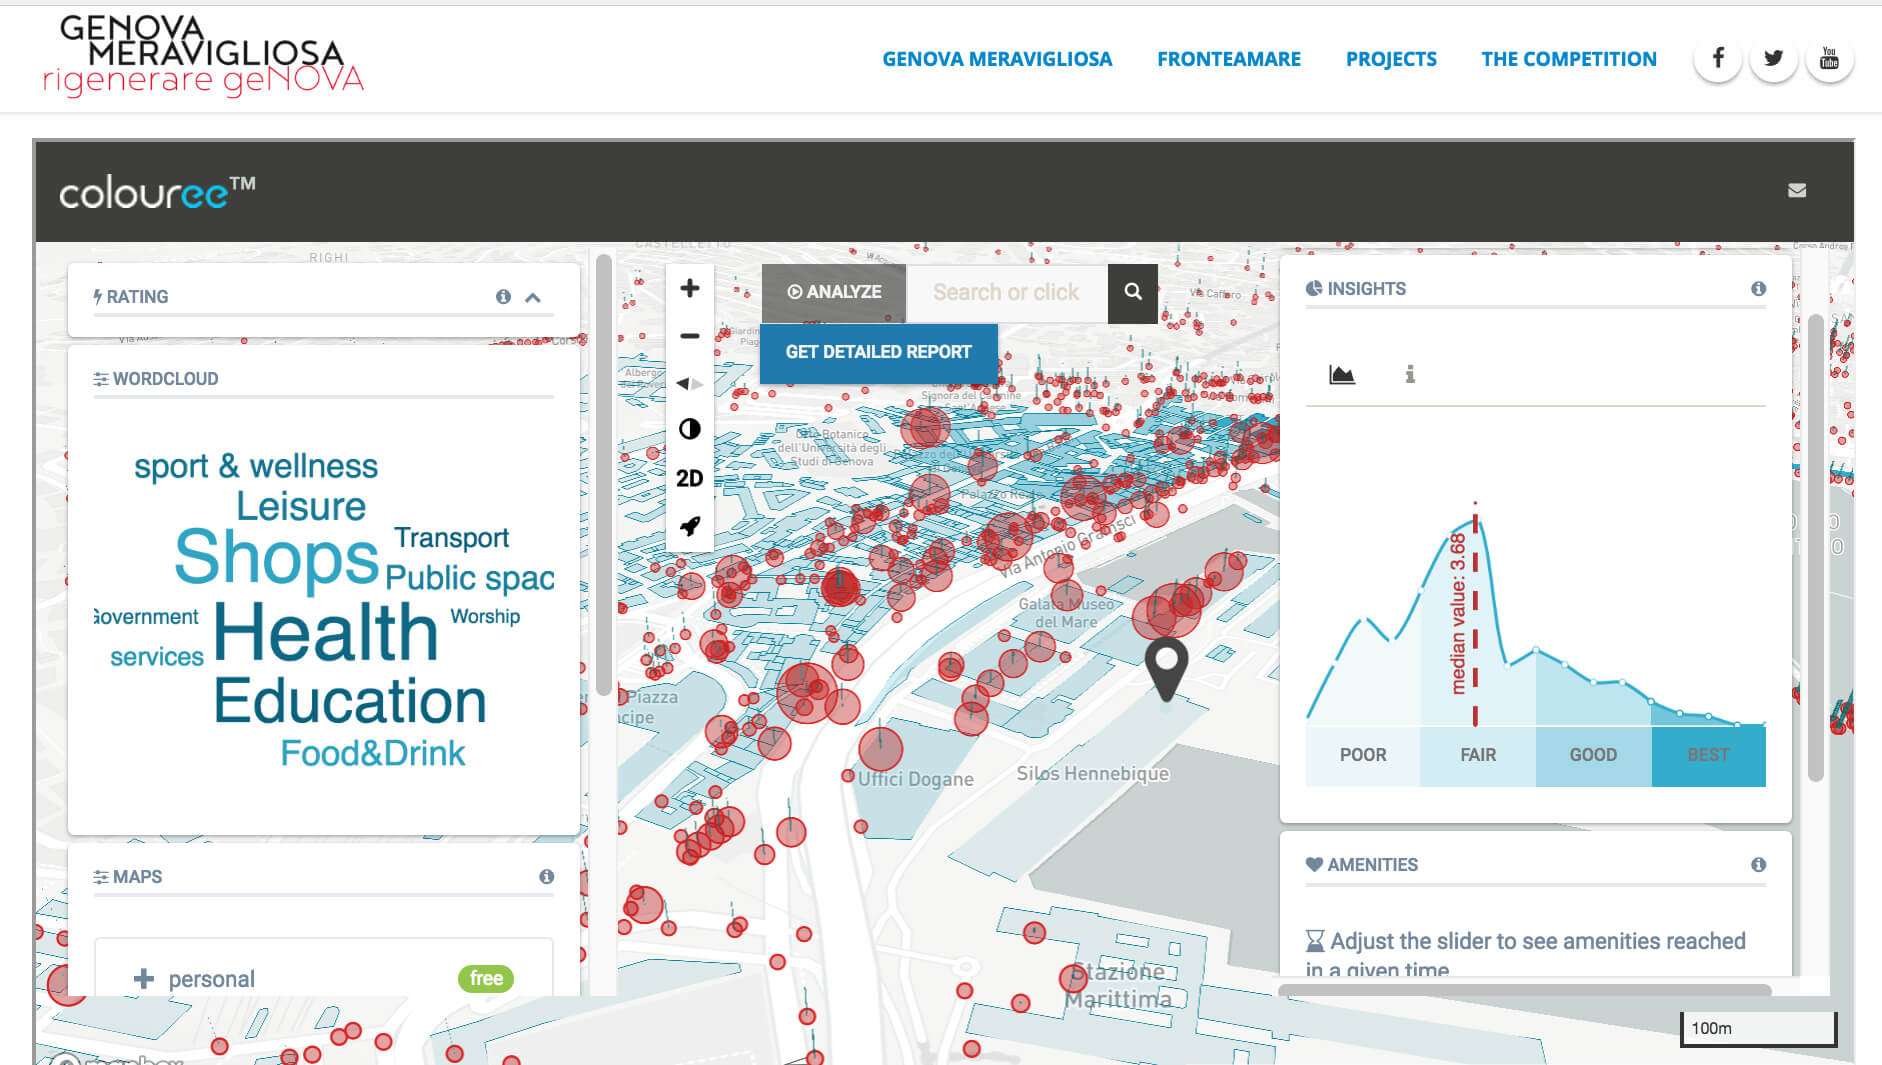
Task: Open the Rating panel info icon
Action: 503,296
